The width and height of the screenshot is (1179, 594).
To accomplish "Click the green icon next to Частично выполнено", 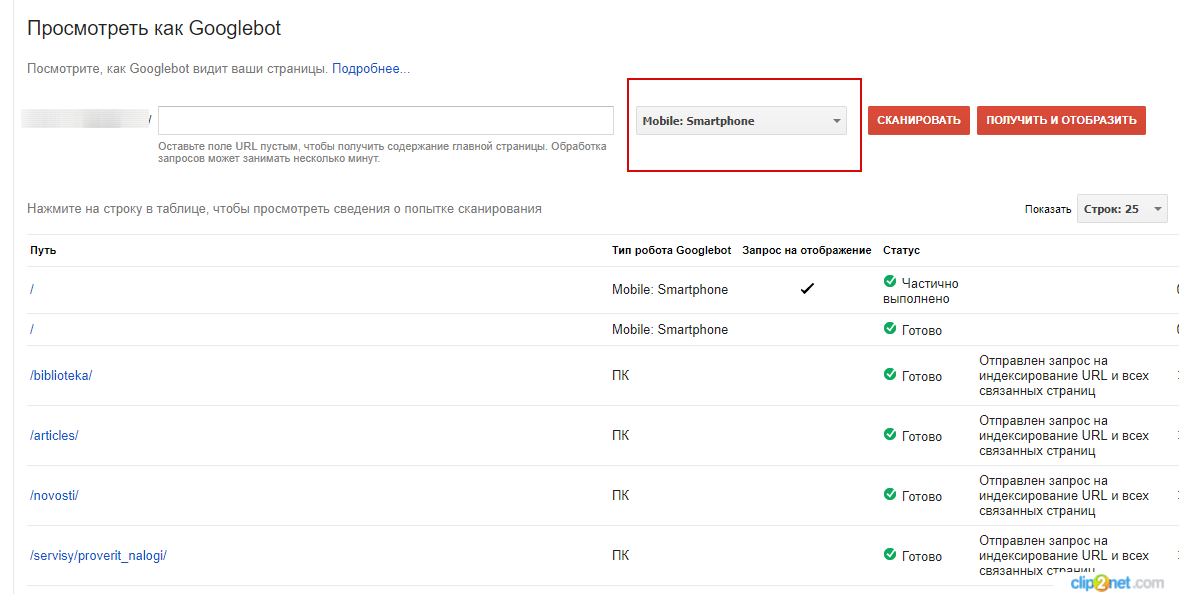I will tap(890, 283).
